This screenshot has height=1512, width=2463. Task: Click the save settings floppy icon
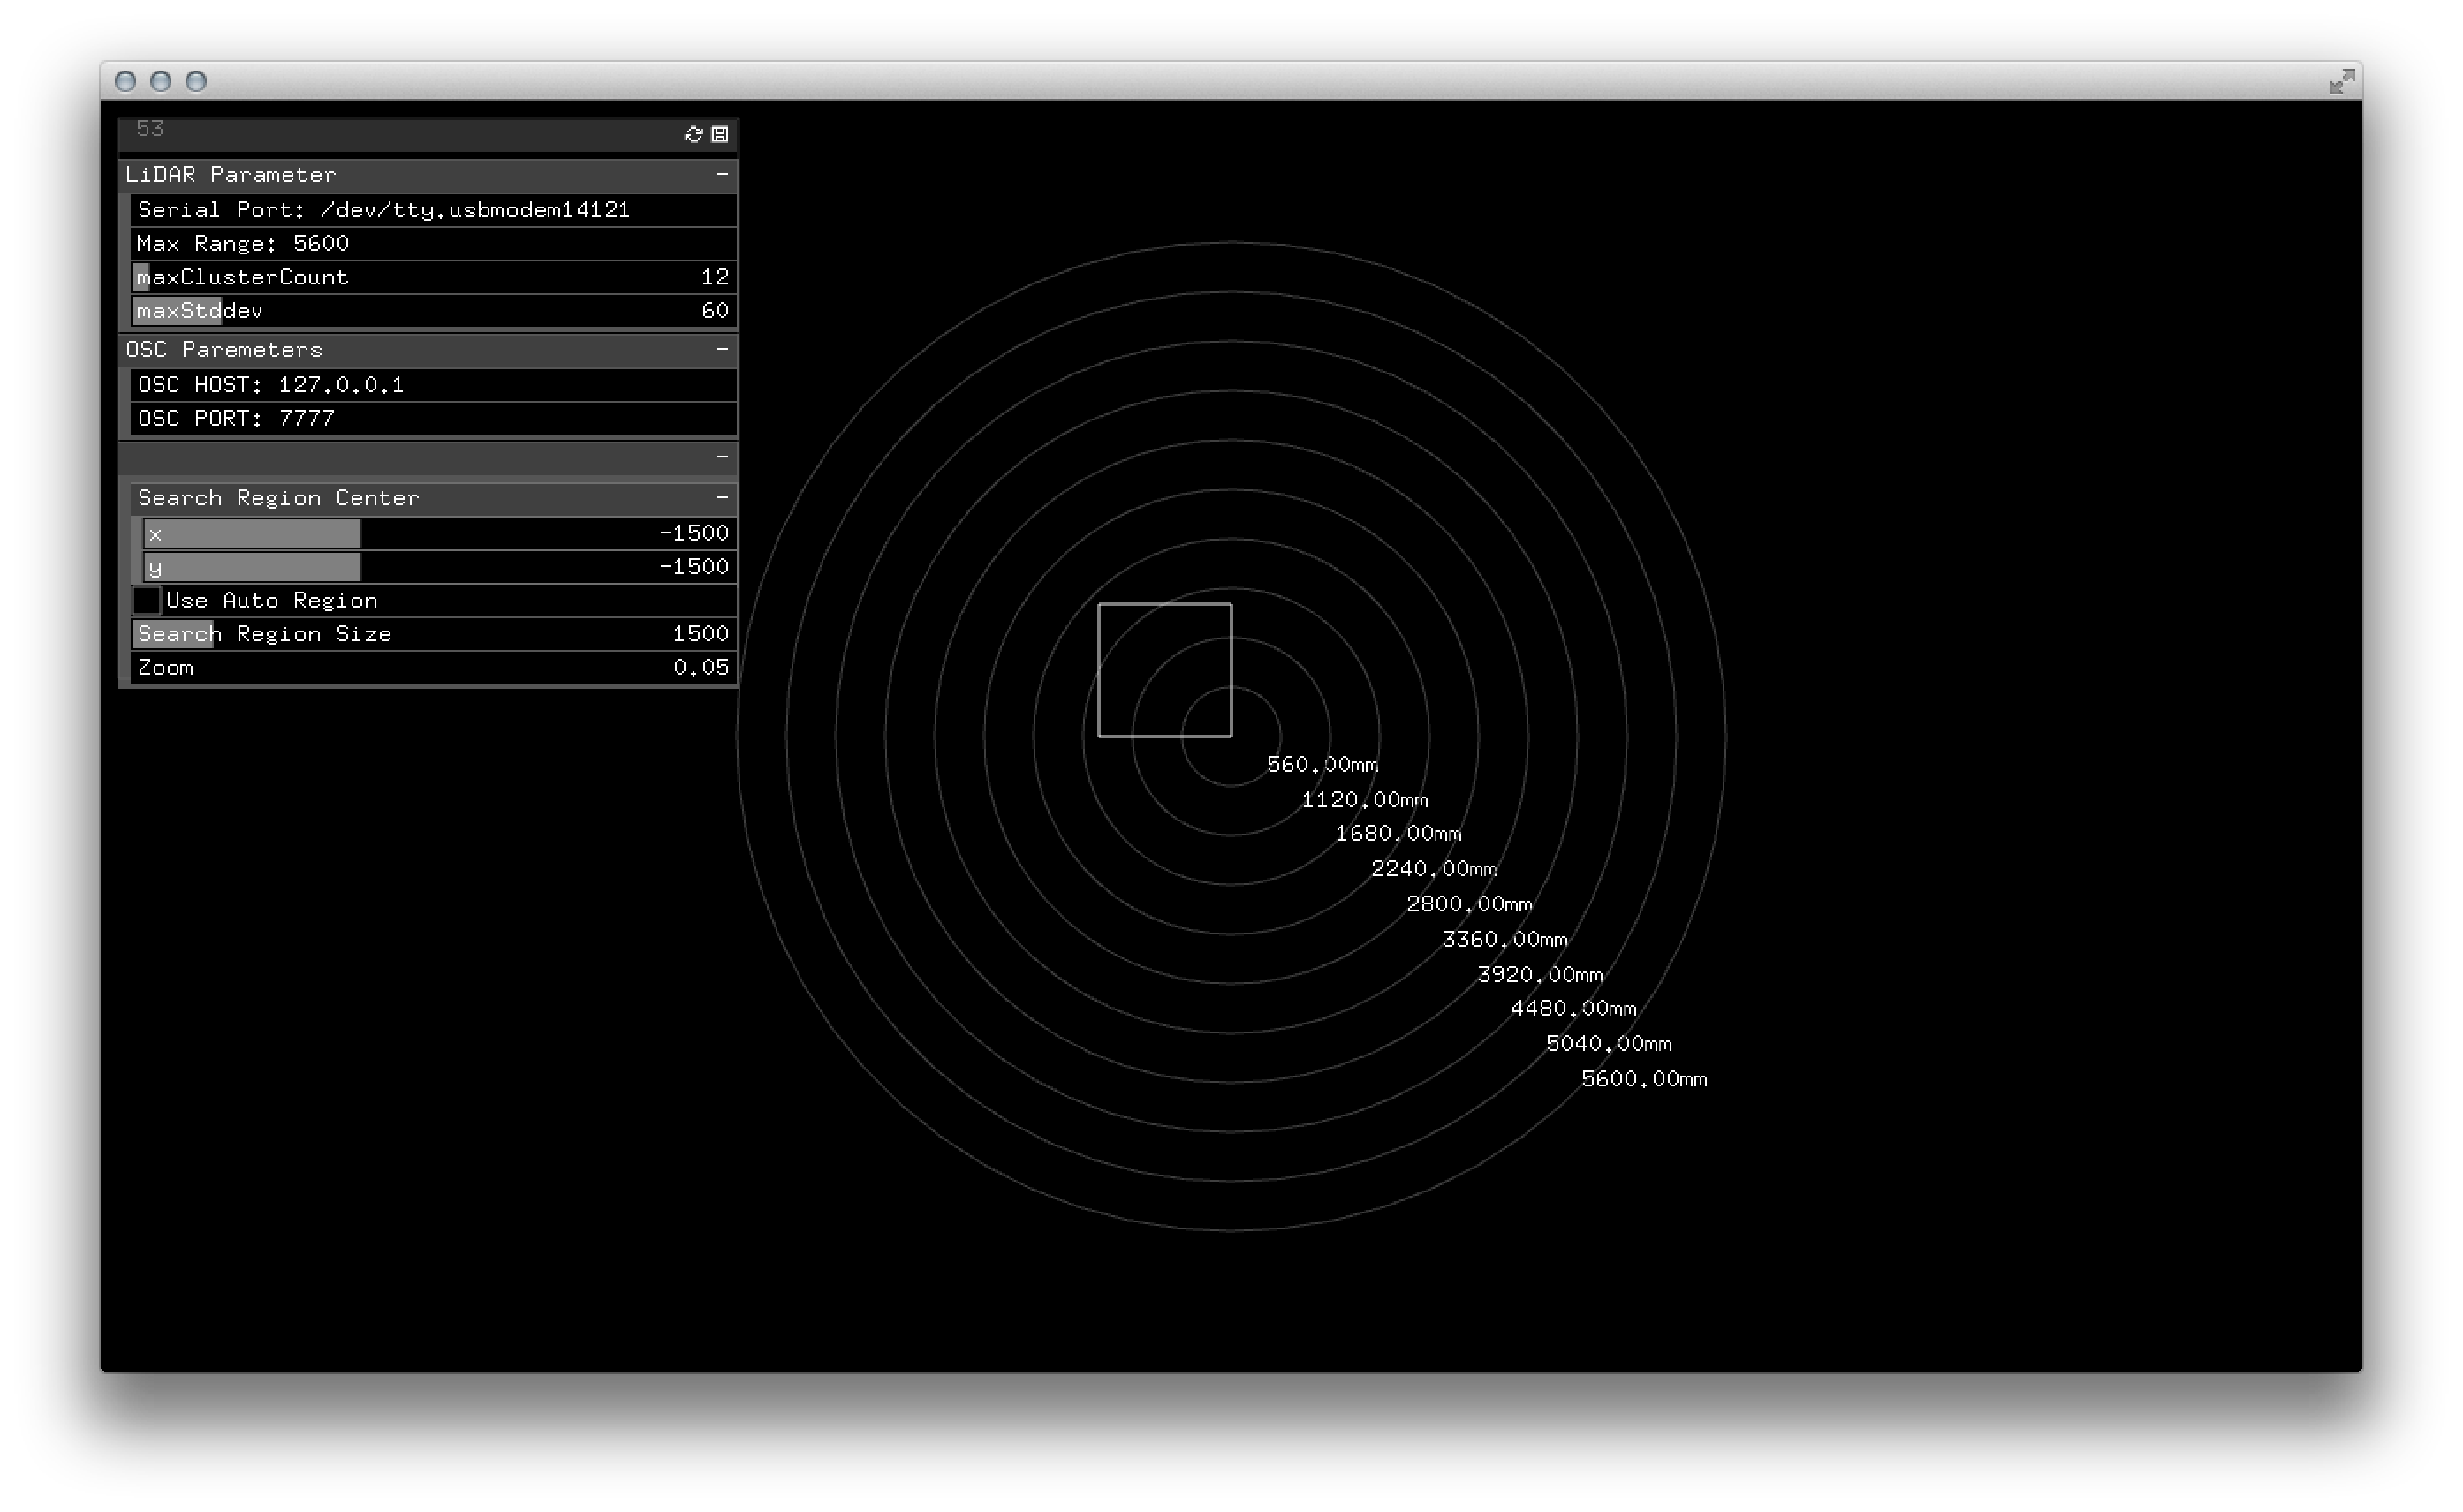[x=719, y=134]
